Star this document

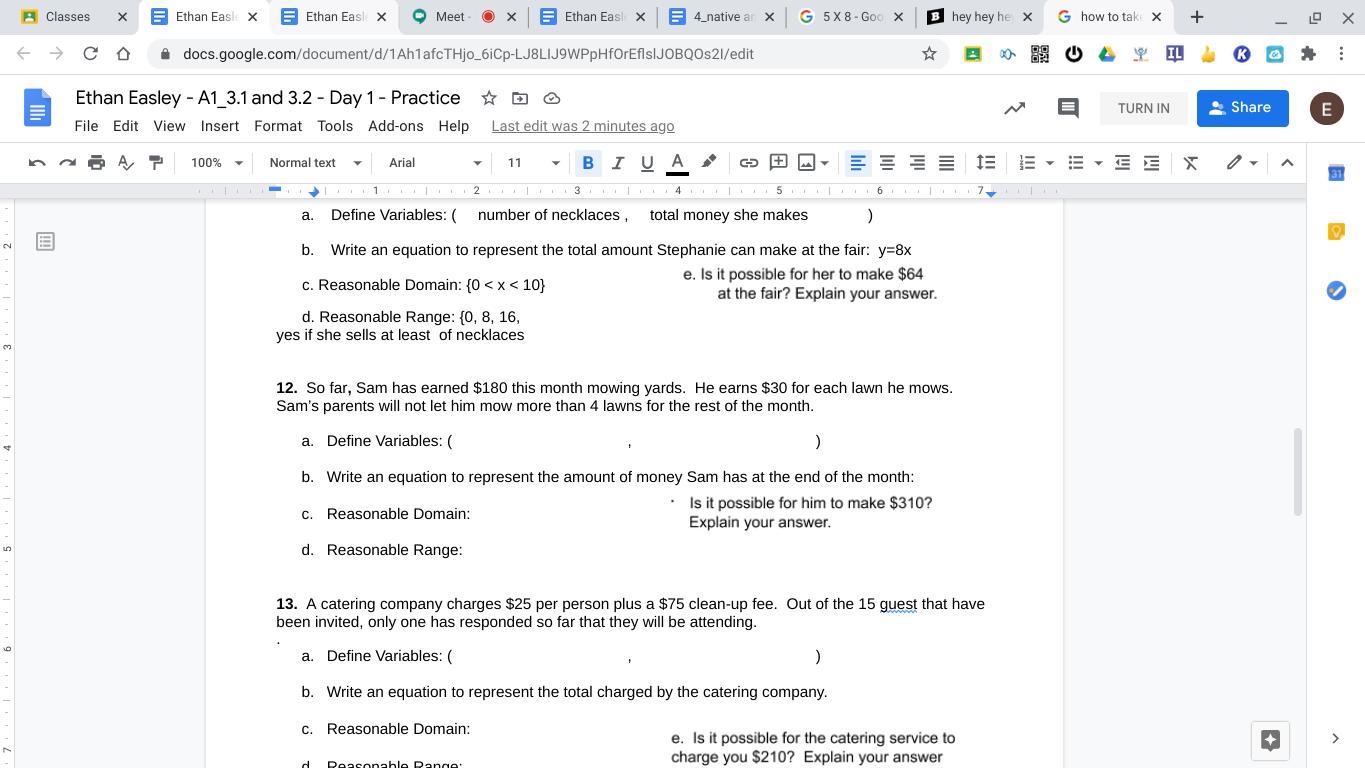point(489,98)
